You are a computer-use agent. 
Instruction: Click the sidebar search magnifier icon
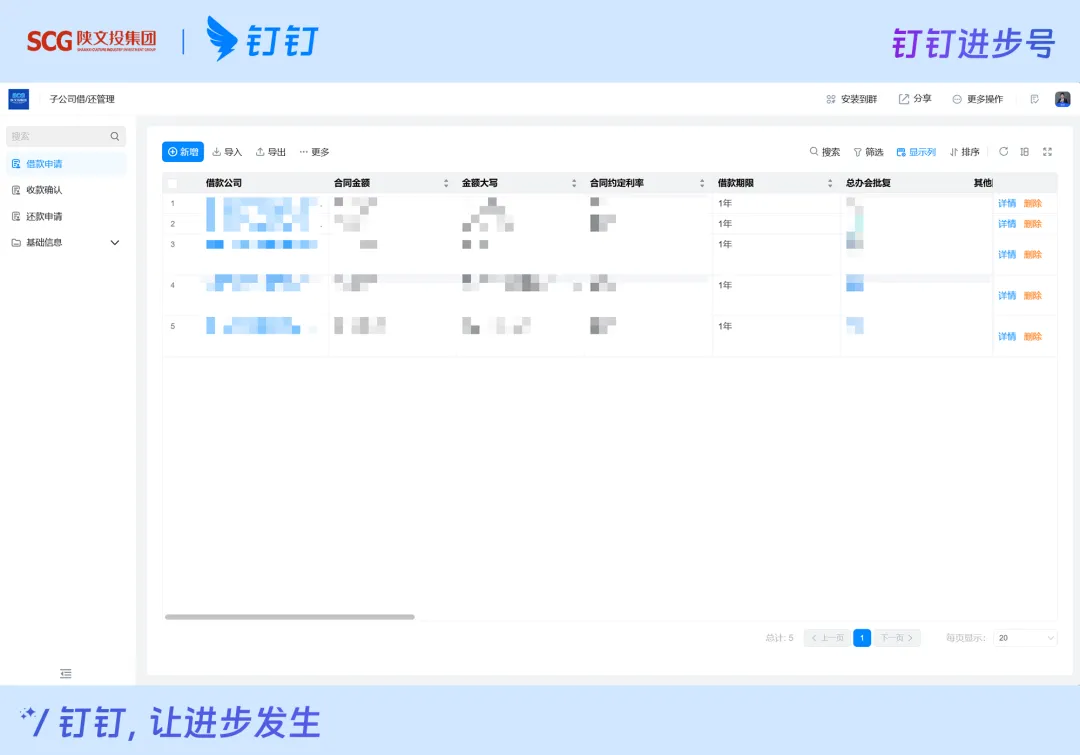pos(115,136)
